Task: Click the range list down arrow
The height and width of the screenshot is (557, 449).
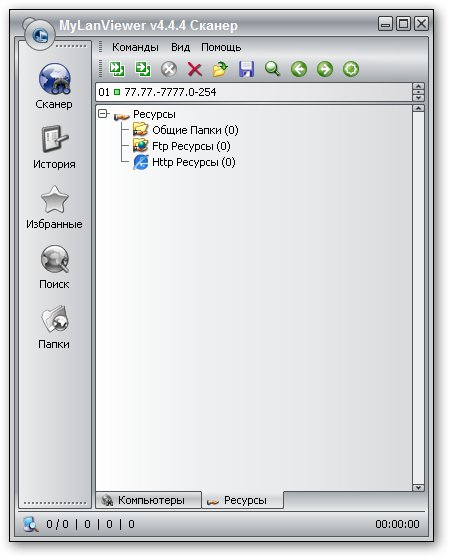Action: tap(418, 97)
